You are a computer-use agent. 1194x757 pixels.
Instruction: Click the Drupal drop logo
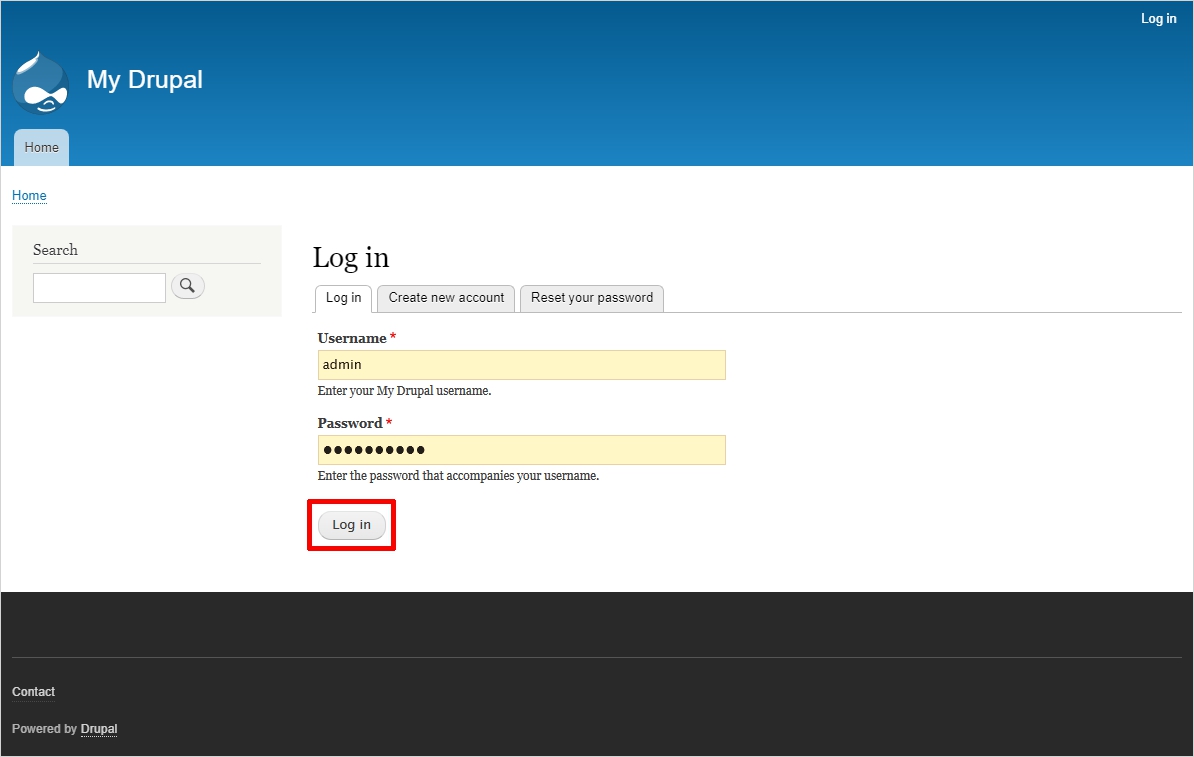pyautogui.click(x=41, y=82)
